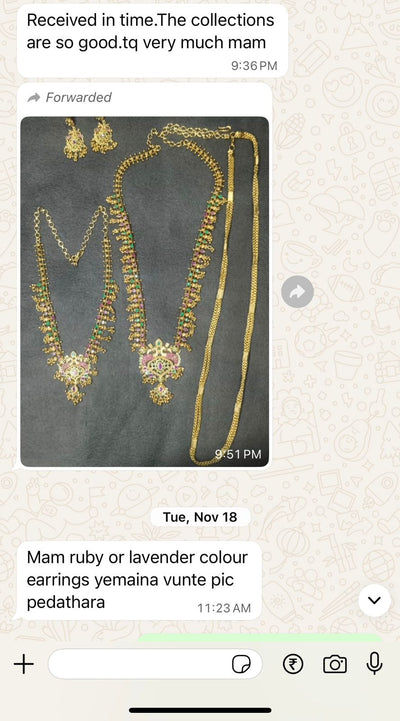The image size is (400, 721).
Task: Tap the 11:23 AM message timestamp
Action: (x=224, y=608)
